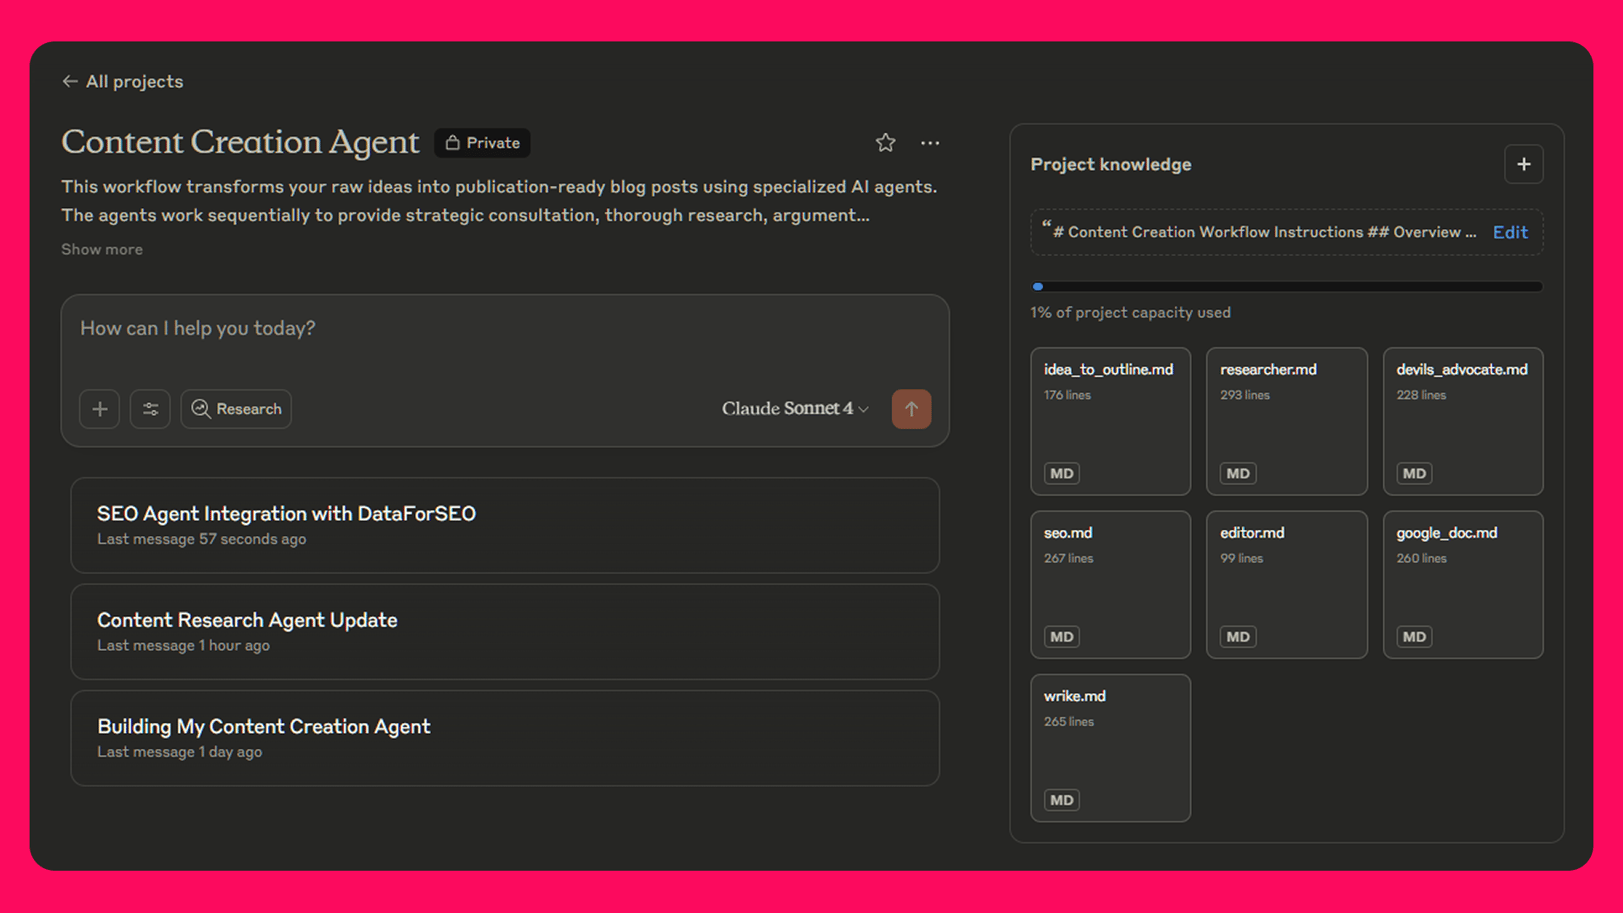1623x913 pixels.
Task: Expand the Content Creation Workflow Instructions
Action: 1260,232
